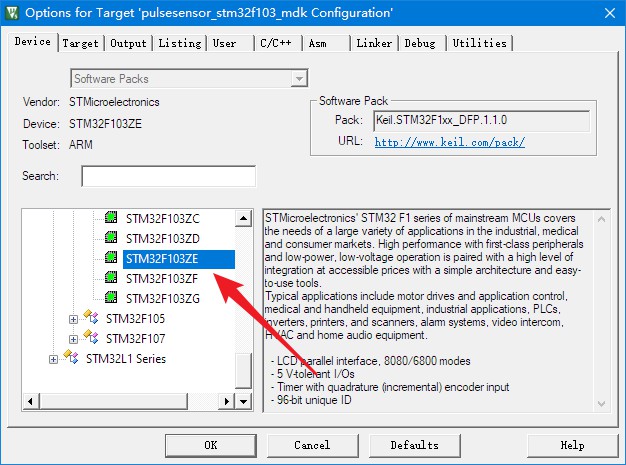Click into the Search input field
The width and height of the screenshot is (626, 465).
[168, 176]
